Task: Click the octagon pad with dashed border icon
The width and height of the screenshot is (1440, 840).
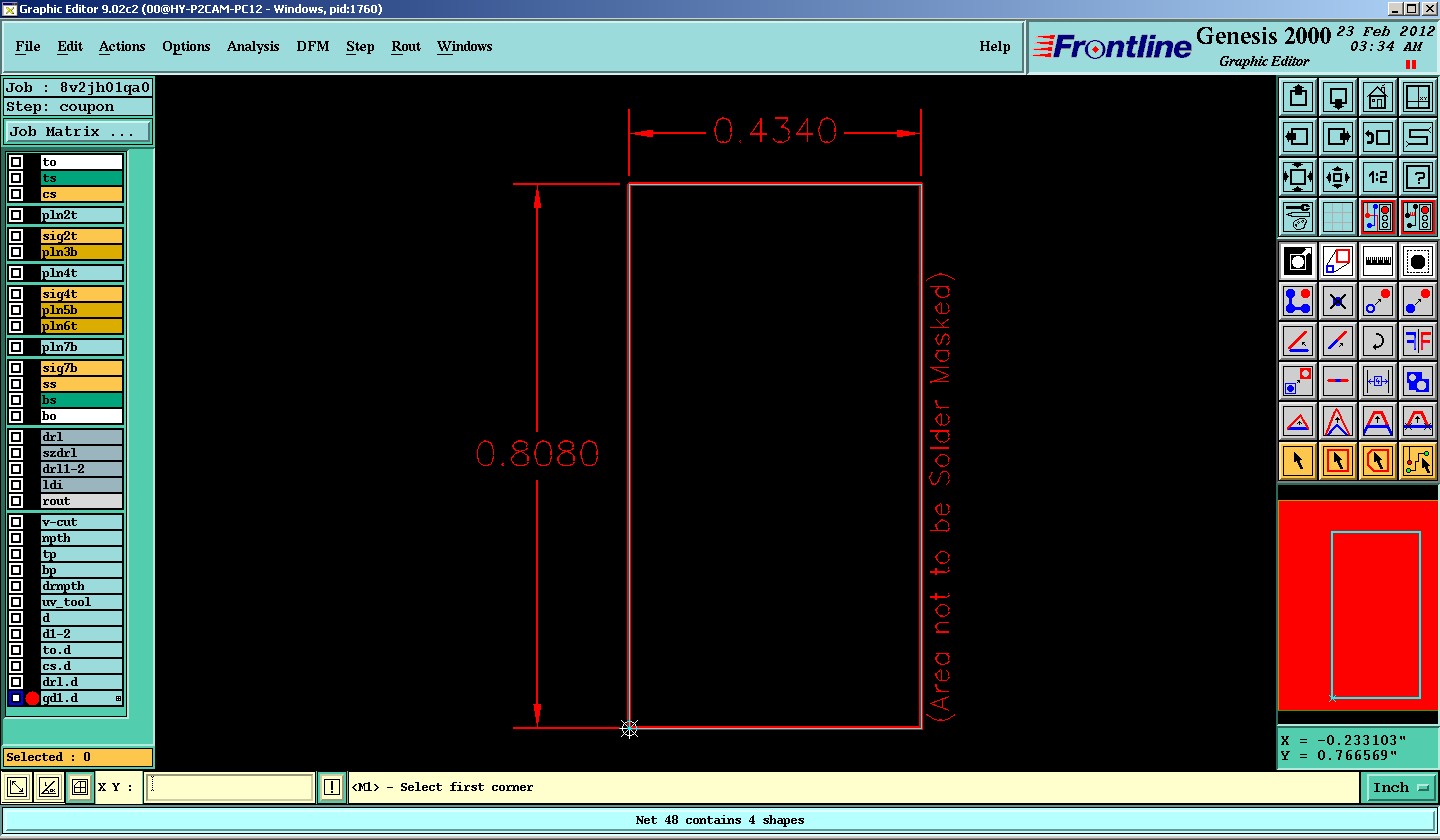Action: tap(1418, 261)
